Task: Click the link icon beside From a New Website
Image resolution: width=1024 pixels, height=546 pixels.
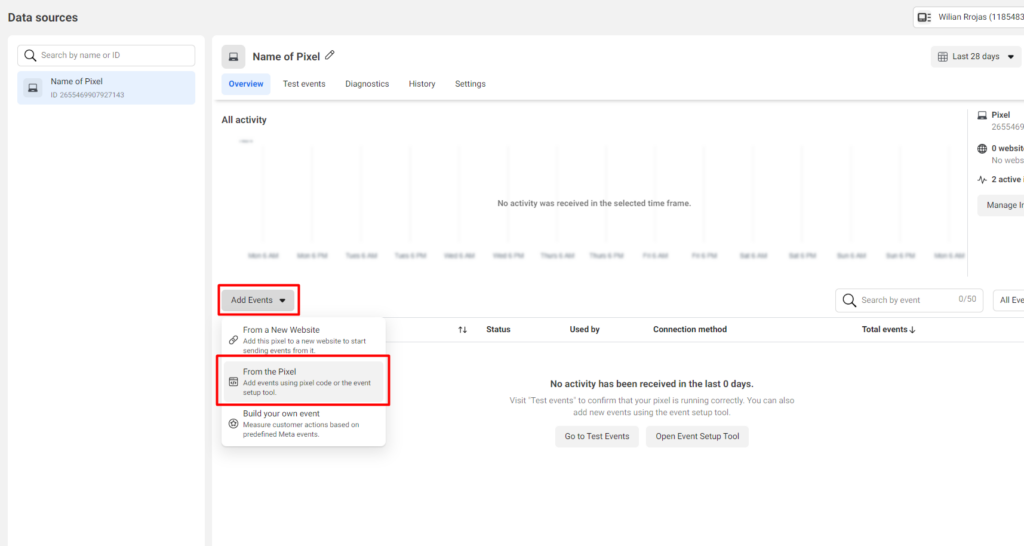Action: click(x=233, y=340)
